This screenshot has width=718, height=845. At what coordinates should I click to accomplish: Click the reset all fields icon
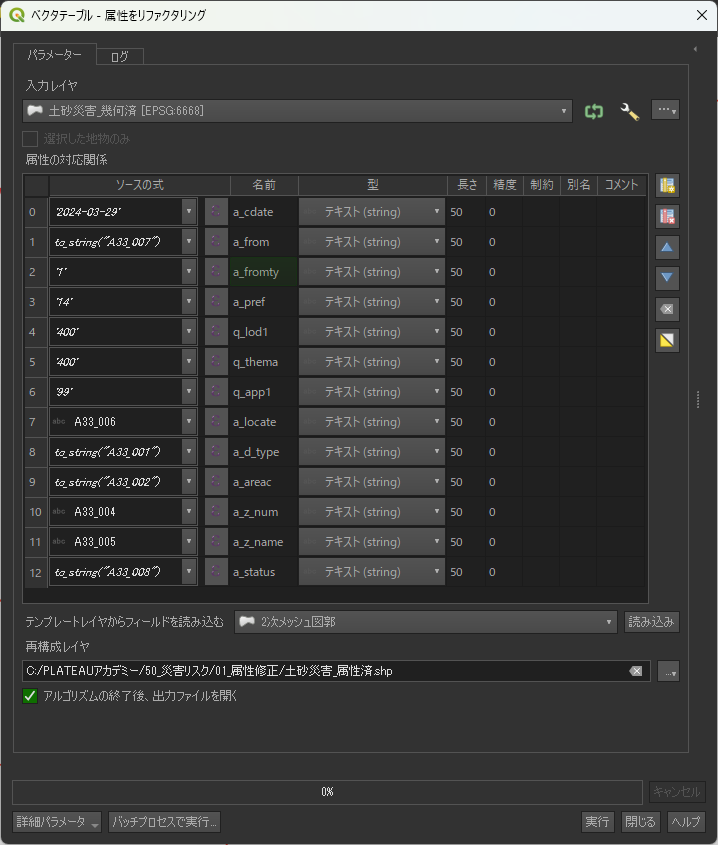667,309
